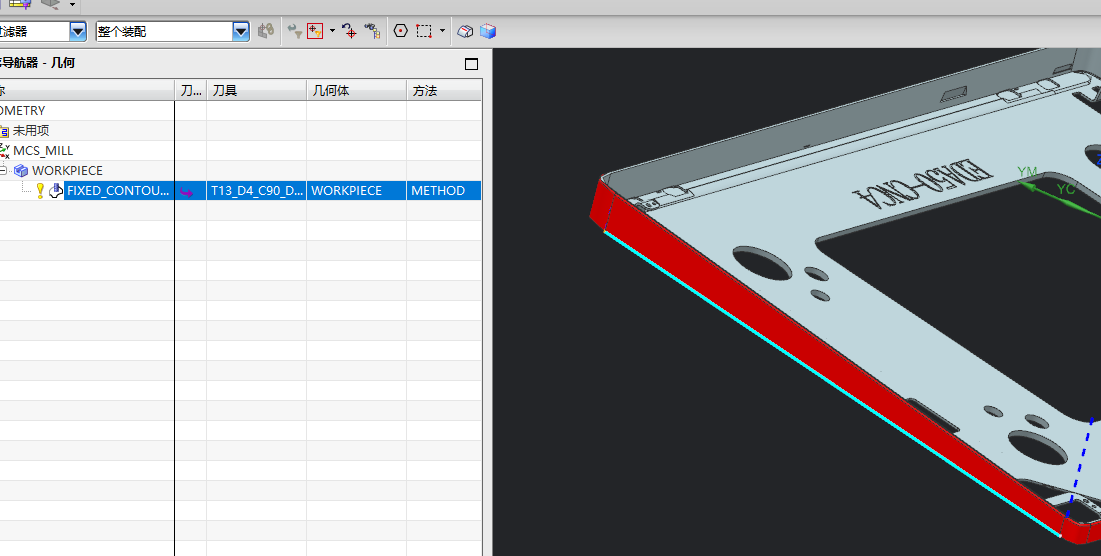The width and height of the screenshot is (1101, 556).
Task: Open the selection filter dropdown arrow
Action: click(x=78, y=32)
